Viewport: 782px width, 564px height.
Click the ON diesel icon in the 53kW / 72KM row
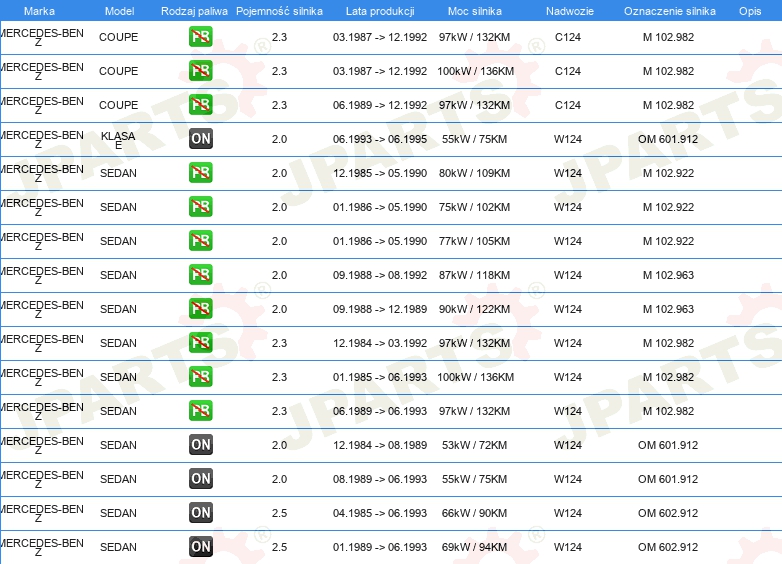click(200, 444)
